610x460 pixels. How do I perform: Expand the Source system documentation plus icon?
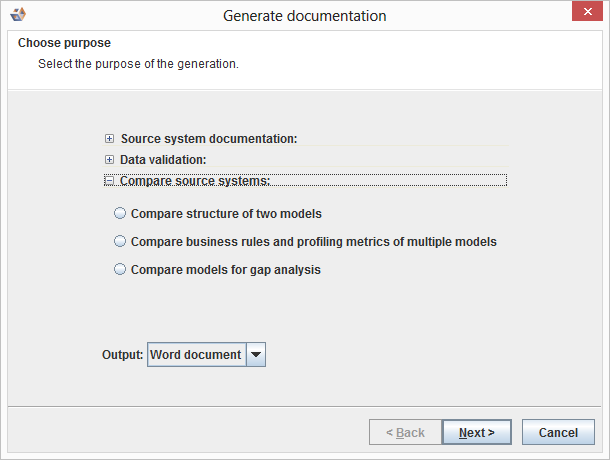(110, 139)
